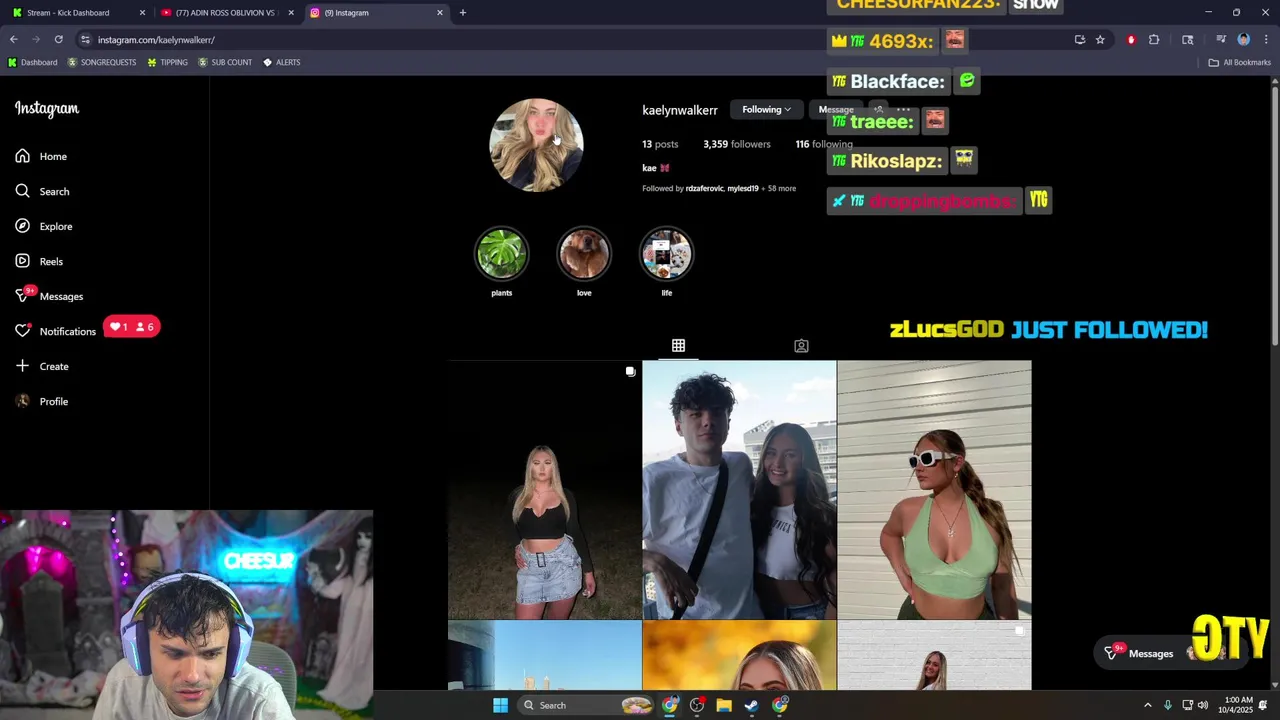Open Steam from taskbar
The image size is (1280, 720).
751,705
